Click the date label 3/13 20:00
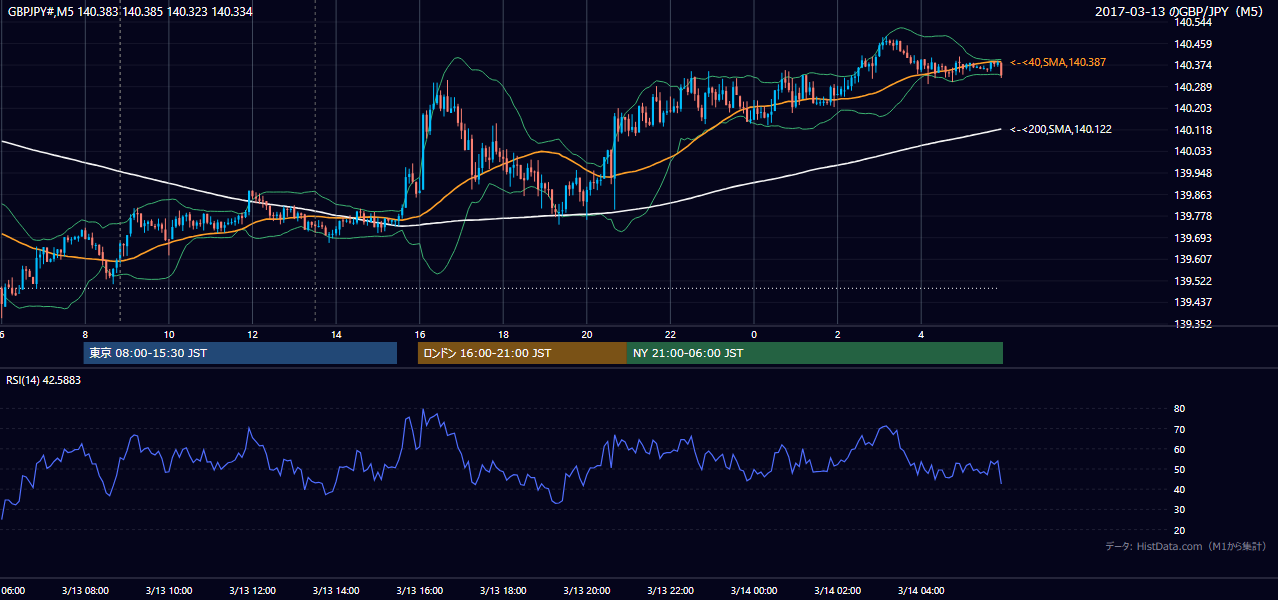Screen dimensions: 1278x600 (586, 591)
